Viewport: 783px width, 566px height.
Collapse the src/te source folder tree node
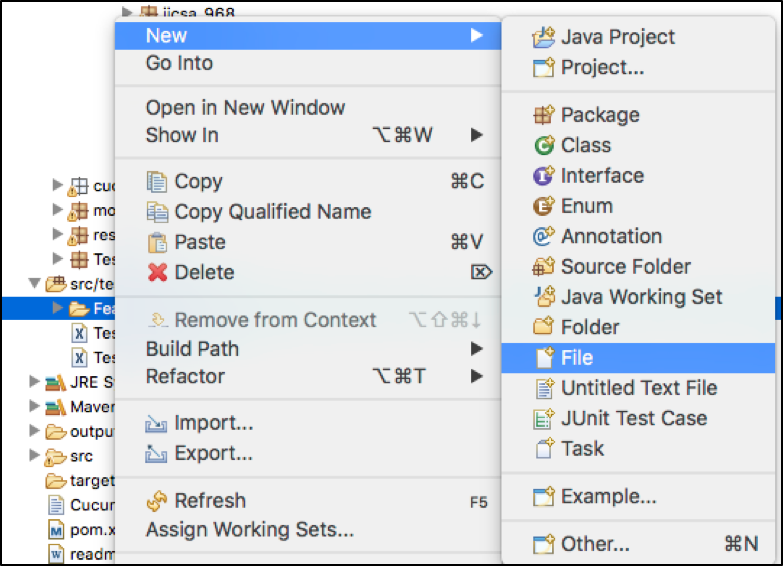click(34, 284)
